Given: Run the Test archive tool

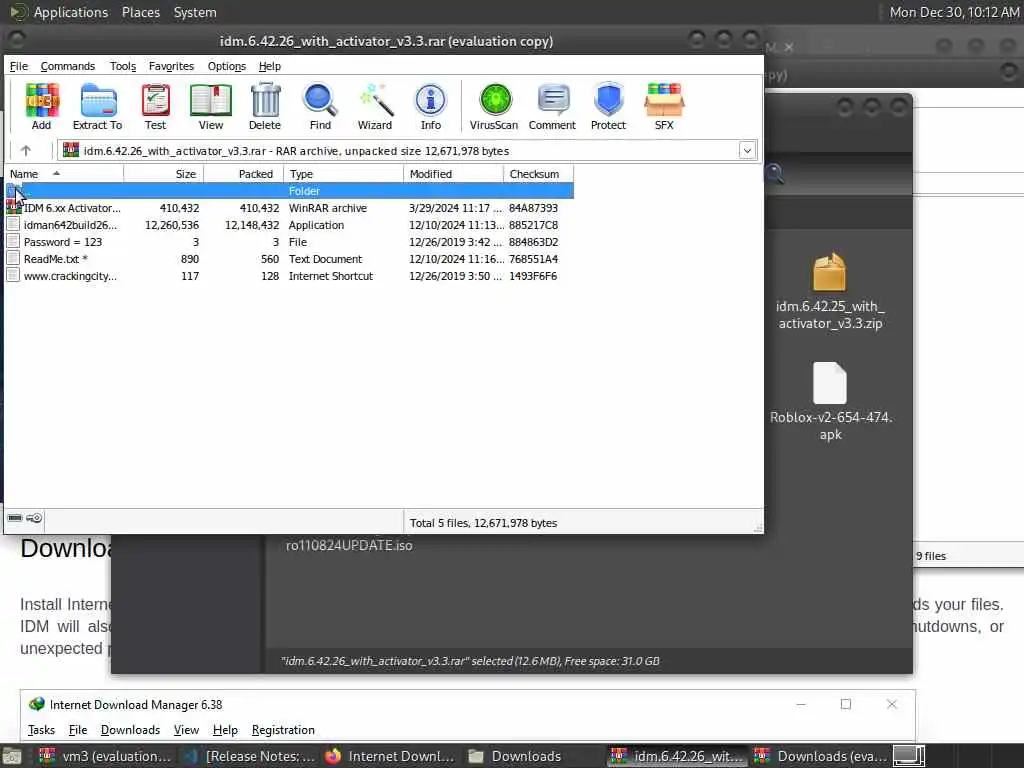Looking at the screenshot, I should [155, 106].
